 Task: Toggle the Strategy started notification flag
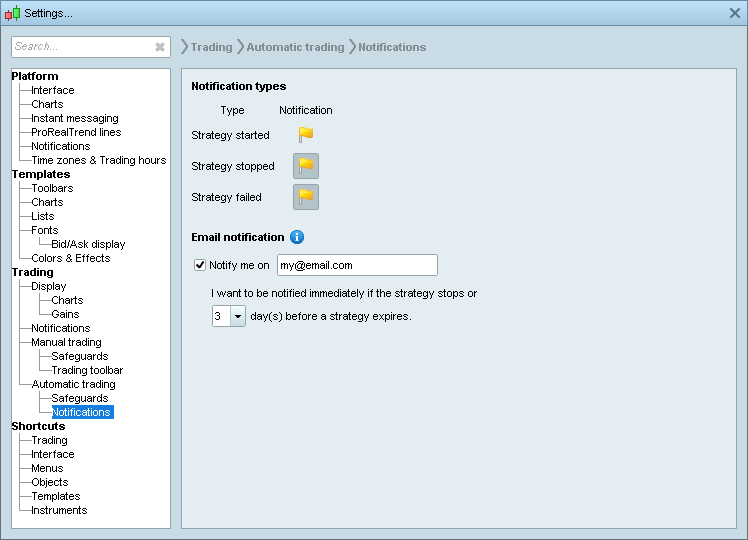click(306, 135)
